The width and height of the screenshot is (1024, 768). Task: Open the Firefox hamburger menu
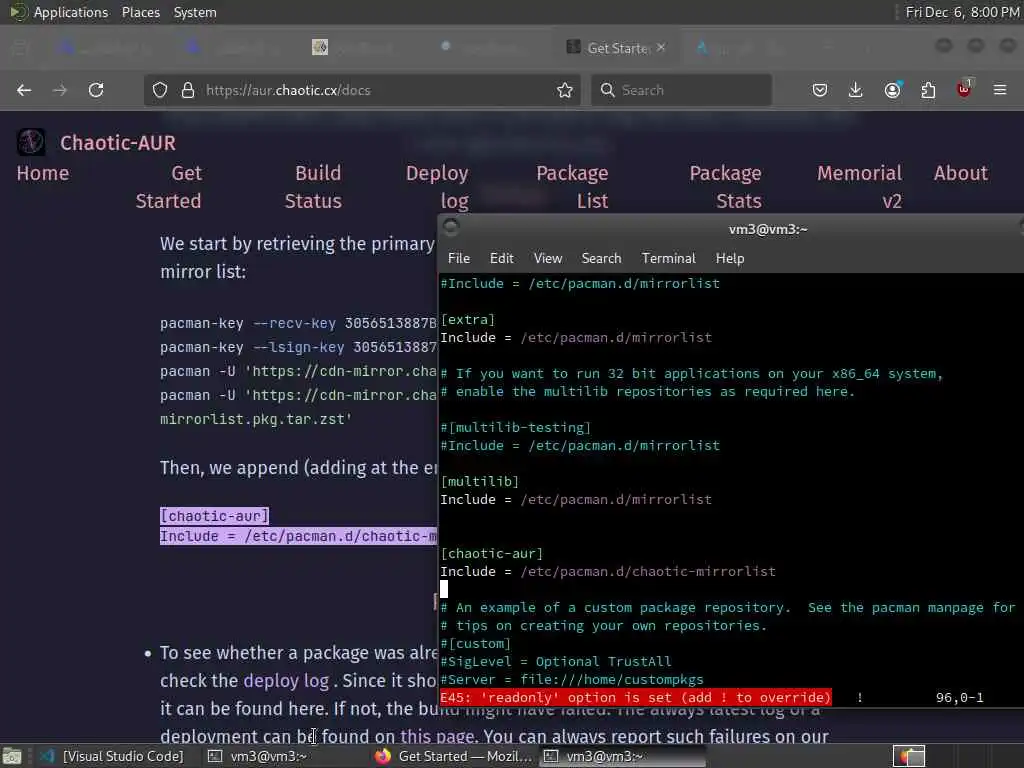click(x=1000, y=90)
